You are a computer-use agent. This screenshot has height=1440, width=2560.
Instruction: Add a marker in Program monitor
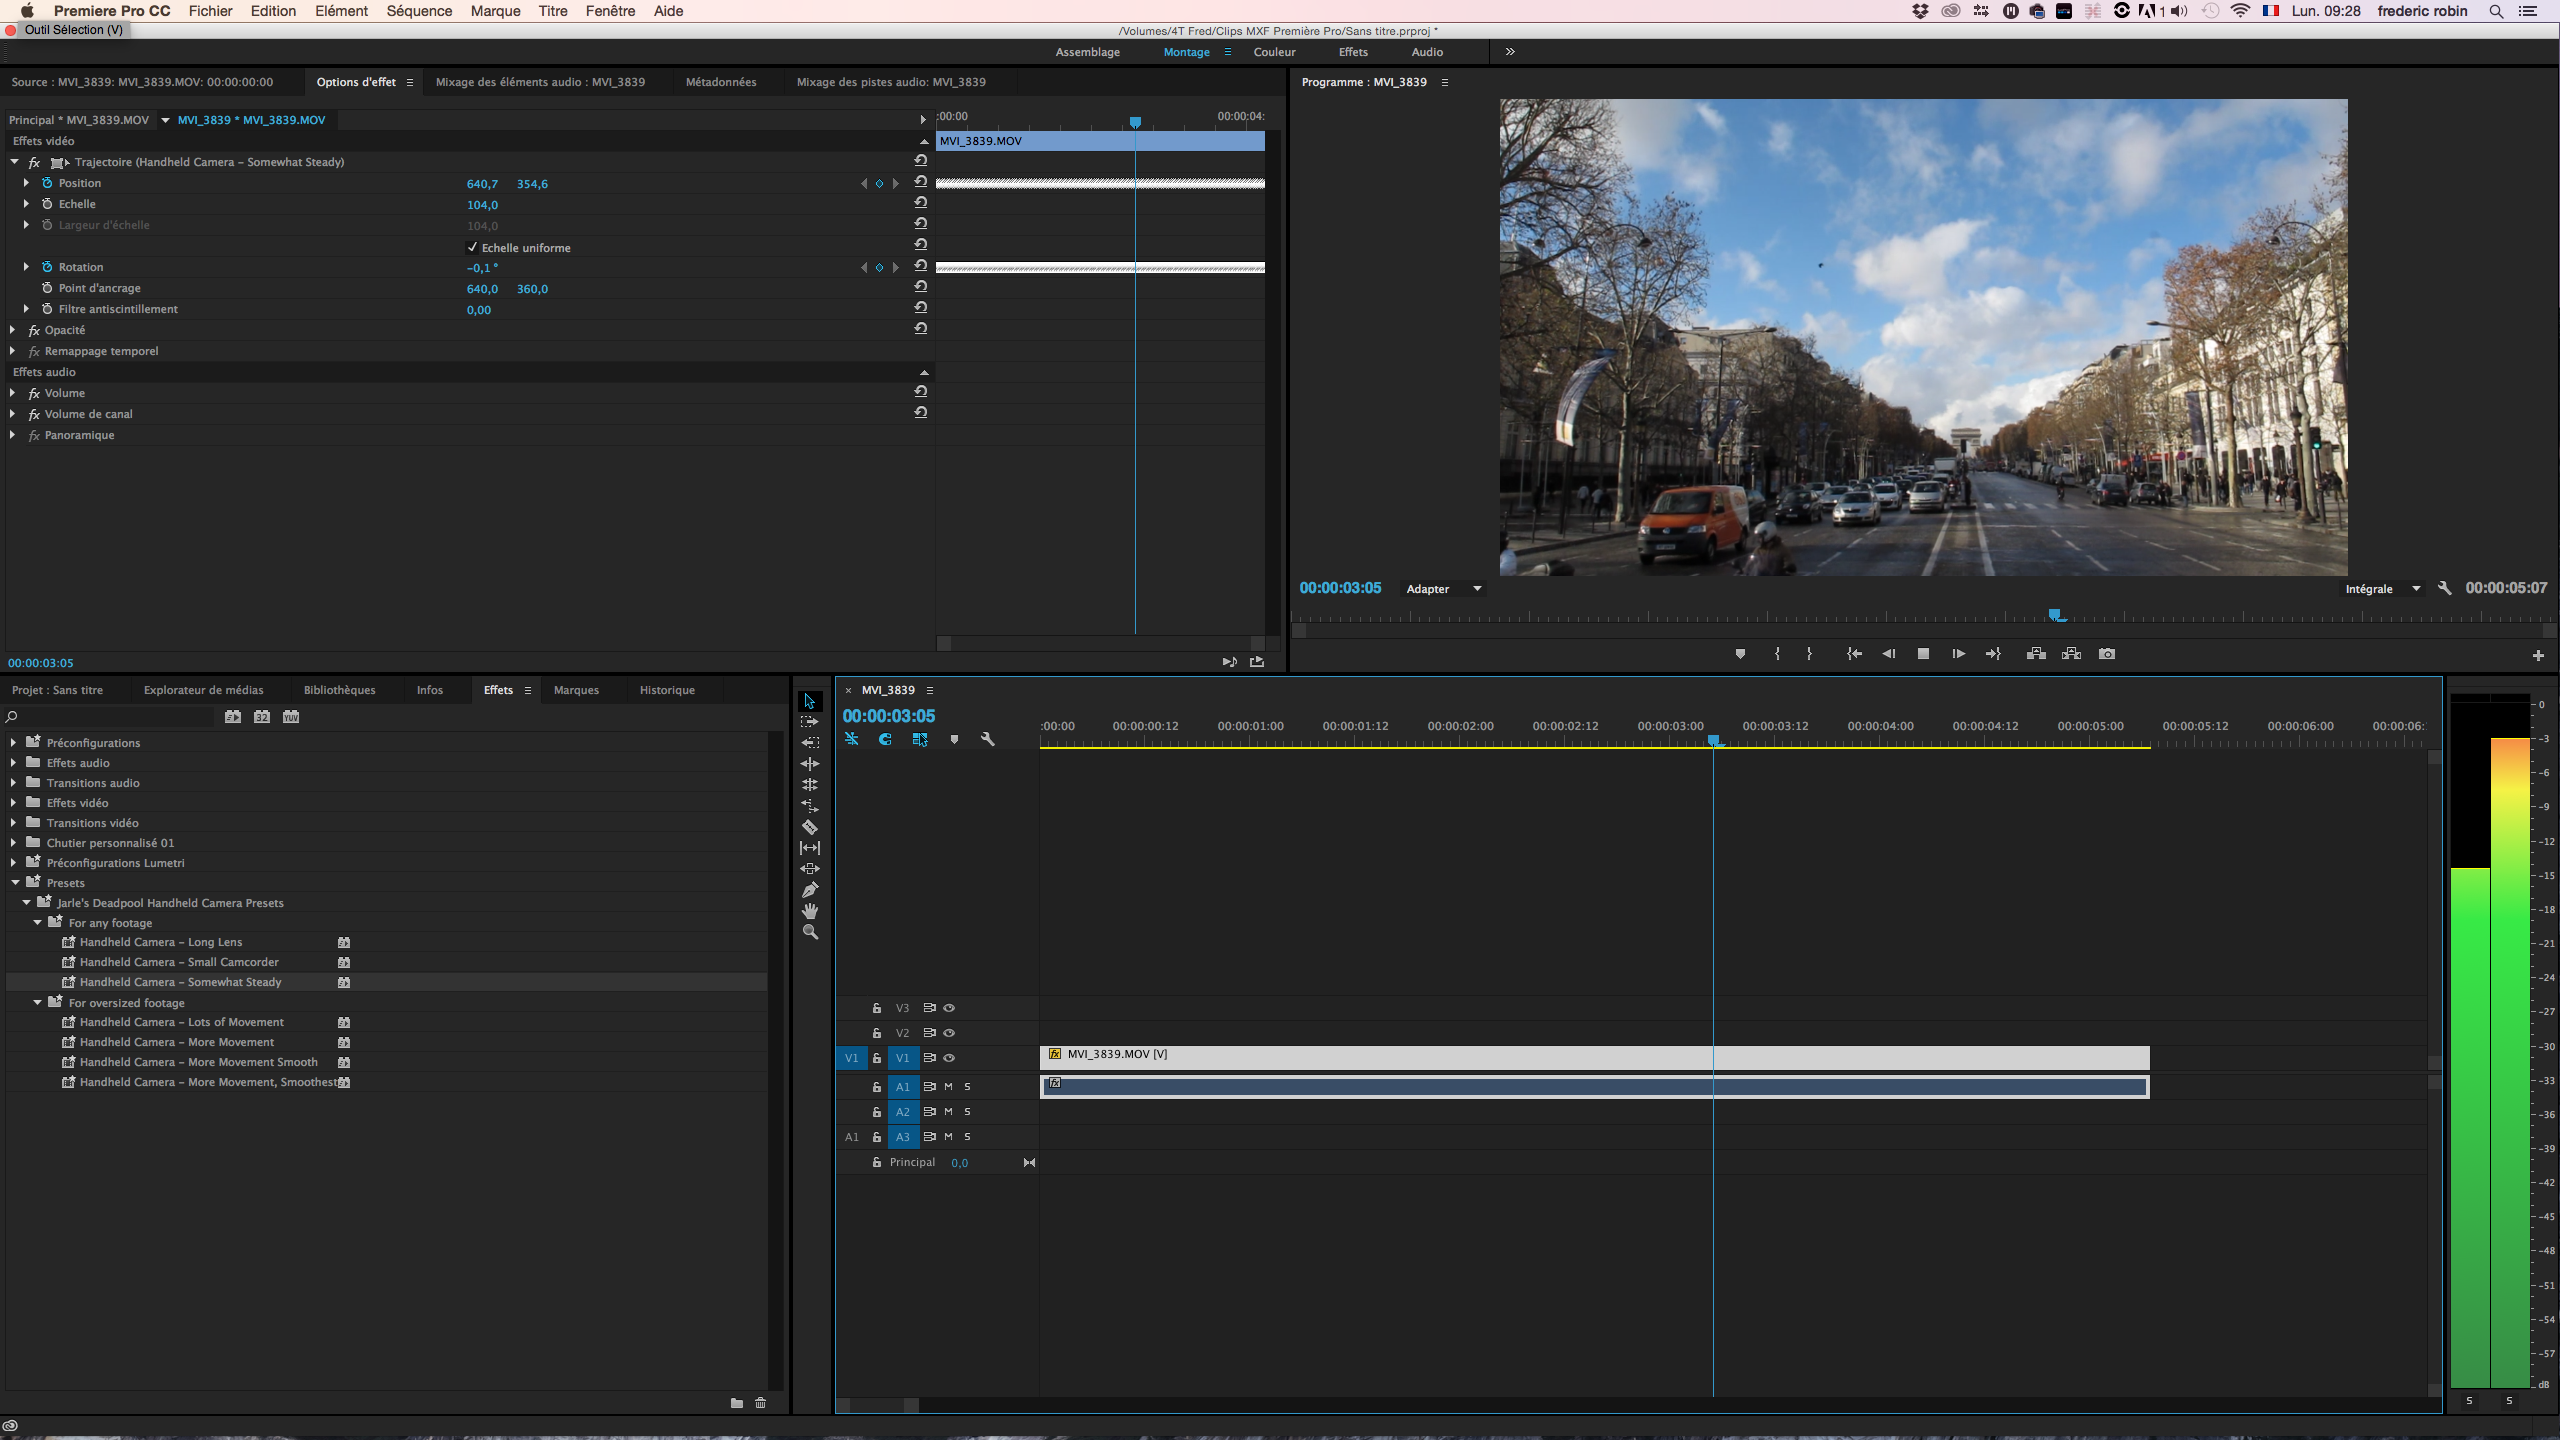[1740, 654]
